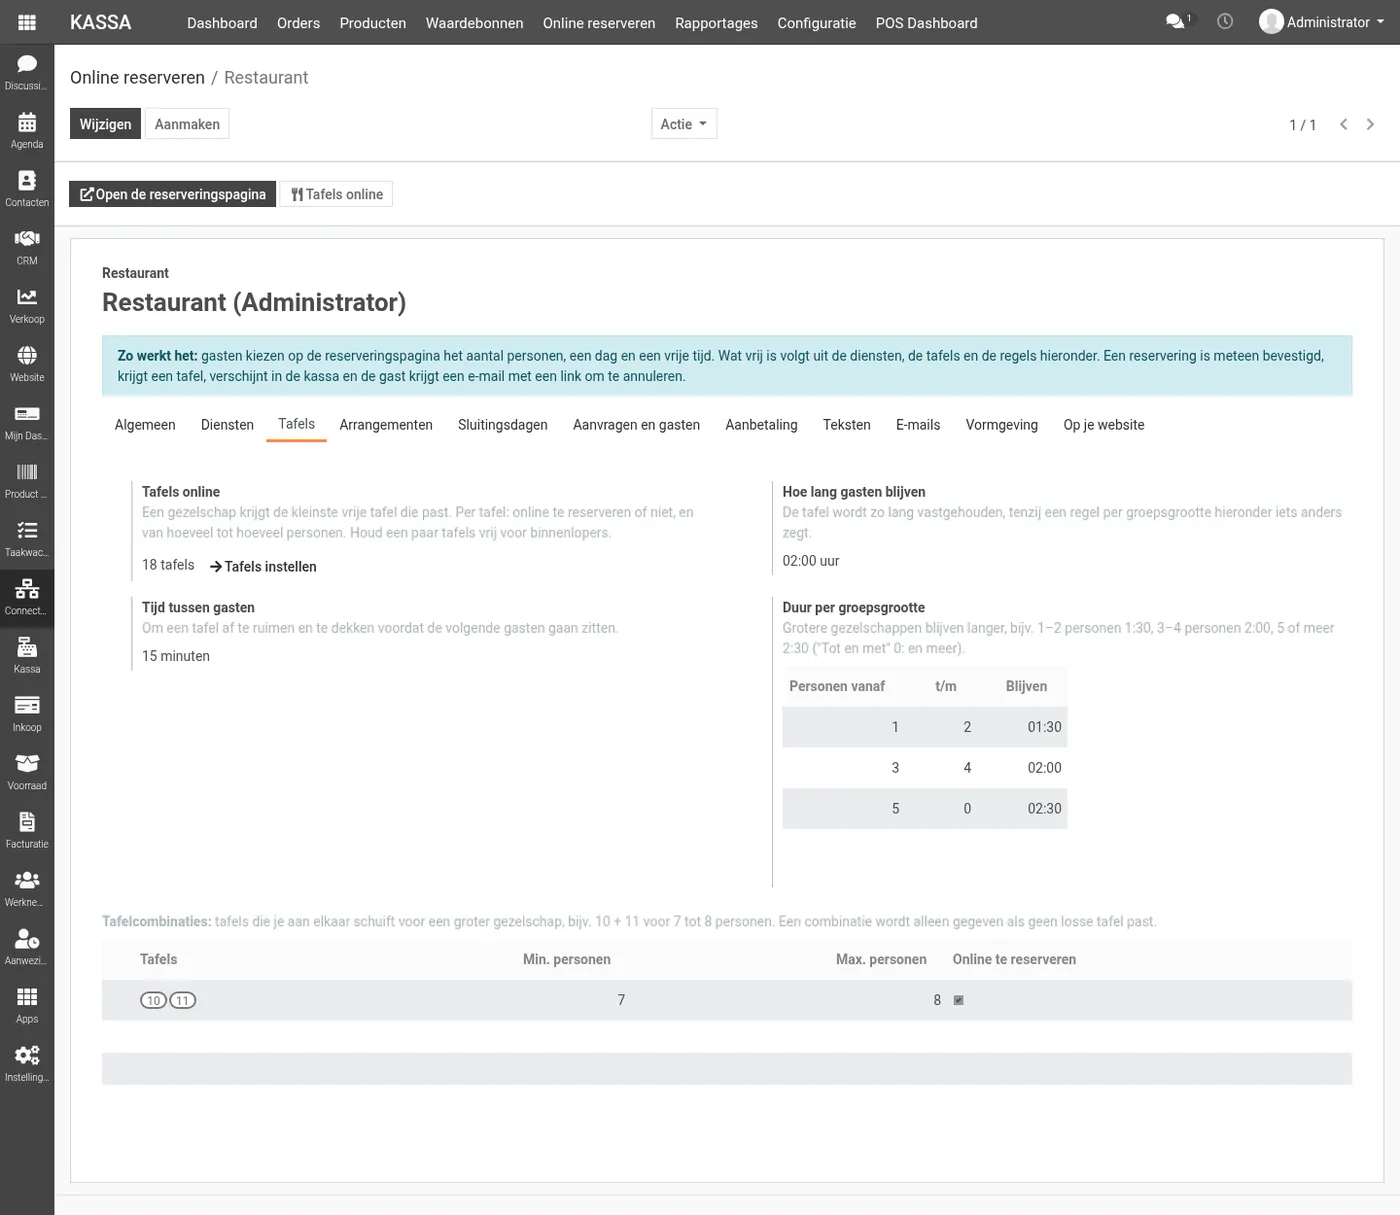
Task: Switch to the Diensten tab
Action: pos(227,425)
